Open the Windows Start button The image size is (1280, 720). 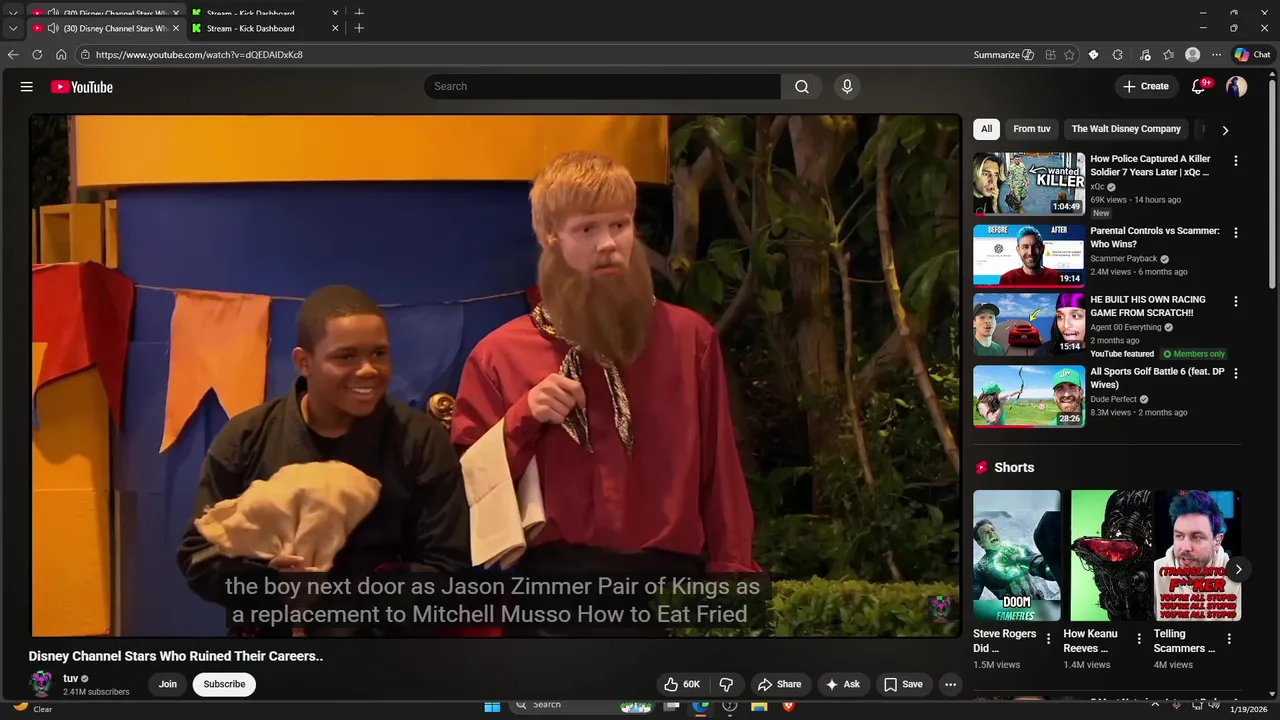coord(492,706)
